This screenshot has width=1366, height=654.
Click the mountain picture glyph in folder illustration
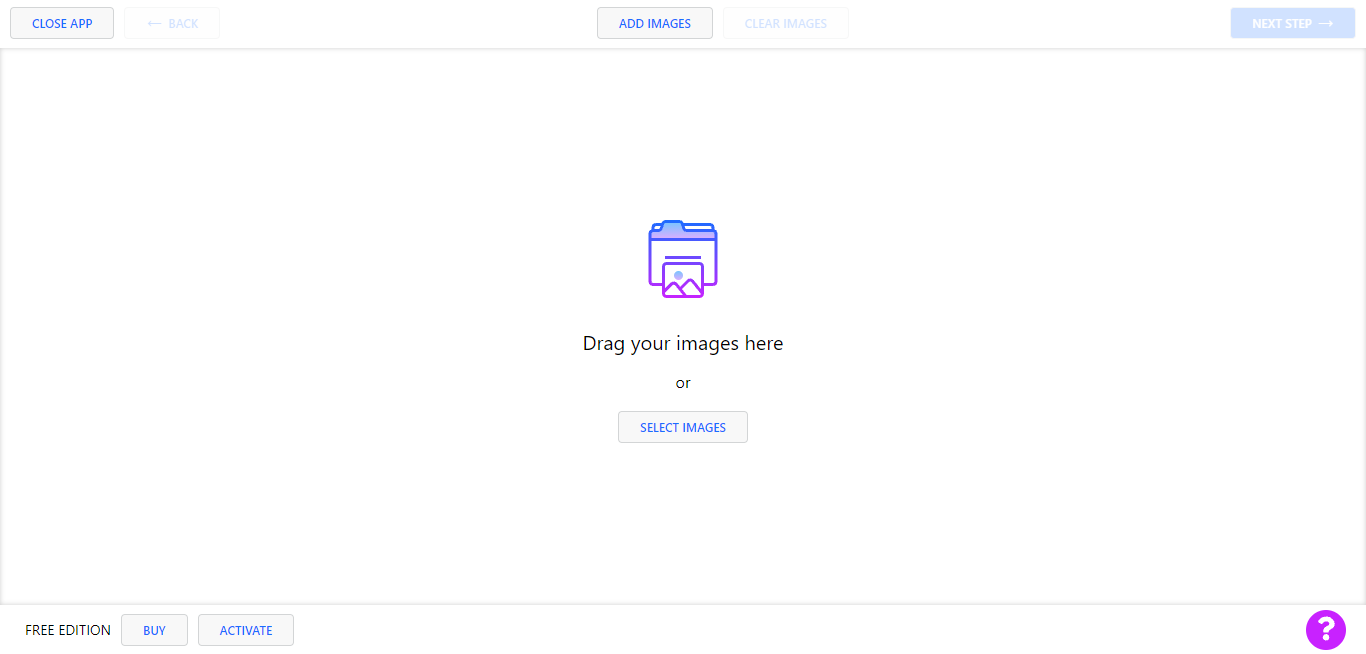click(x=683, y=281)
